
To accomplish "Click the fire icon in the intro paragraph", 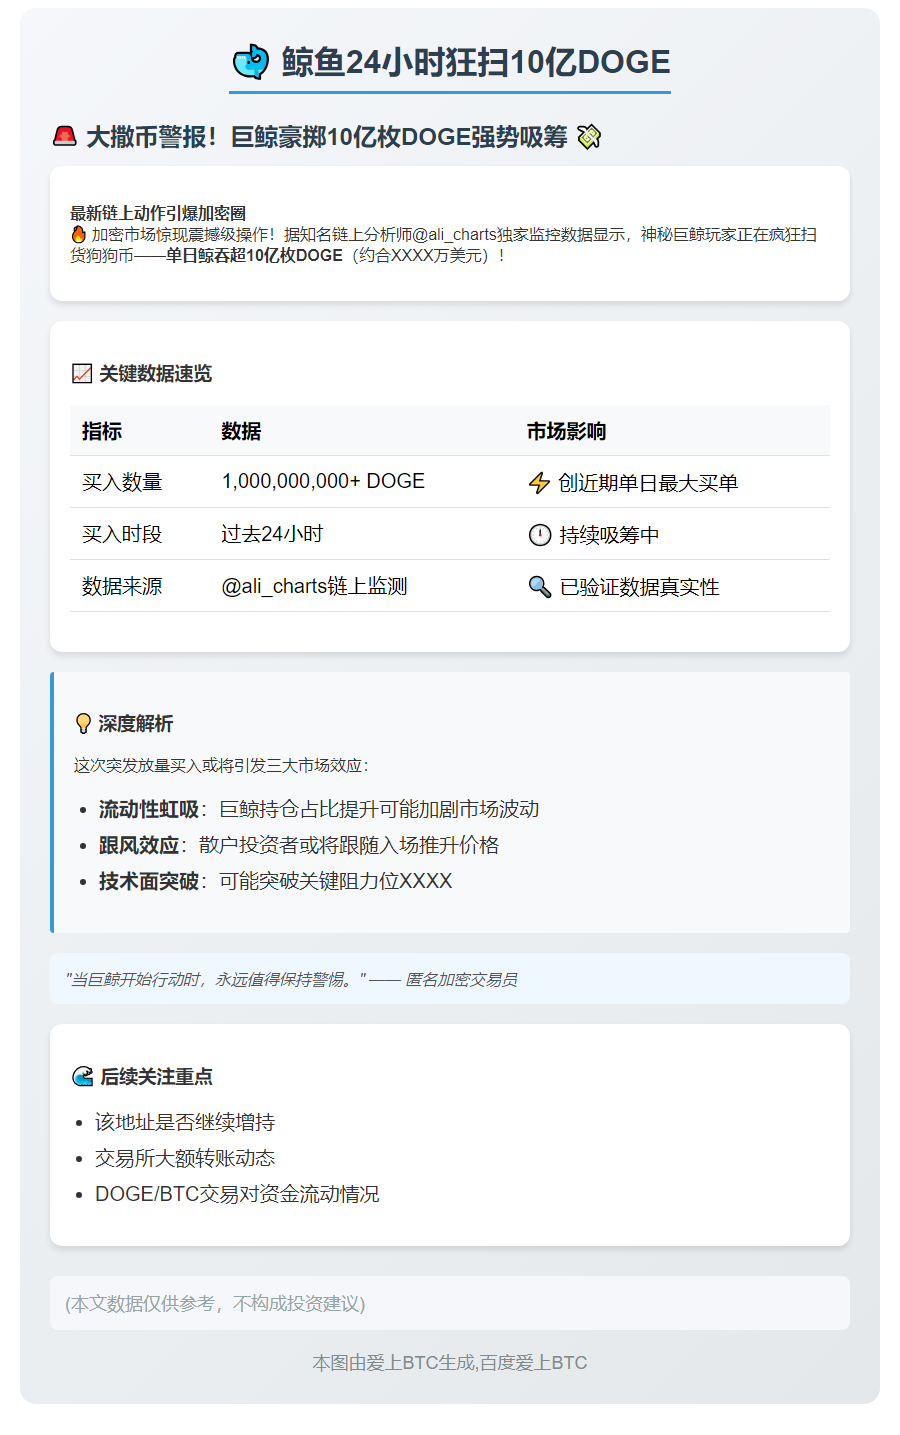I will 79,234.
